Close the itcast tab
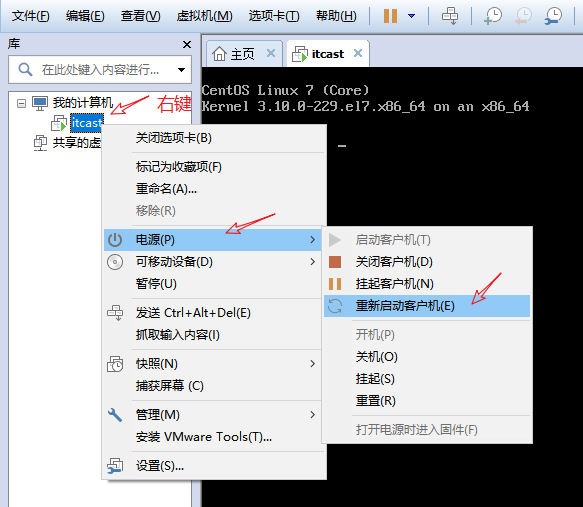 click(358, 53)
